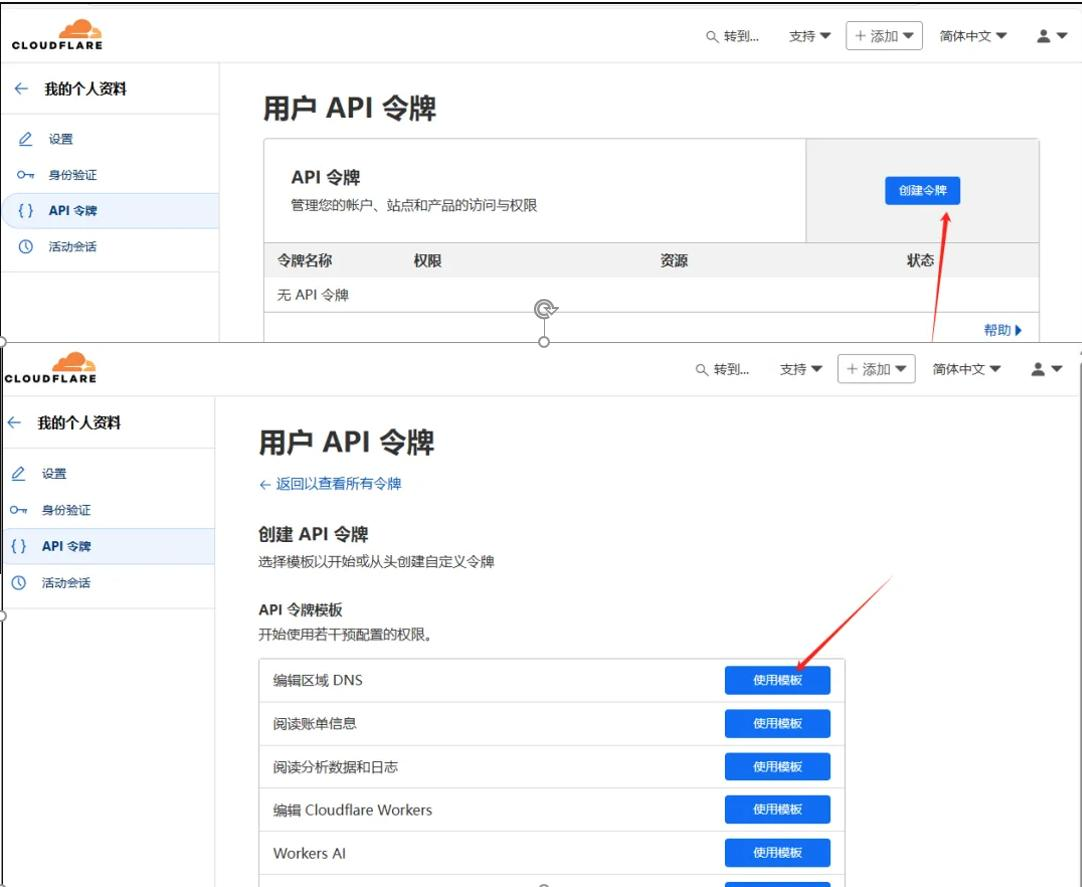Image resolution: width=1082 pixels, height=887 pixels.
Task: Click the 阅读分析数据和日志 template name
Action: (x=335, y=767)
